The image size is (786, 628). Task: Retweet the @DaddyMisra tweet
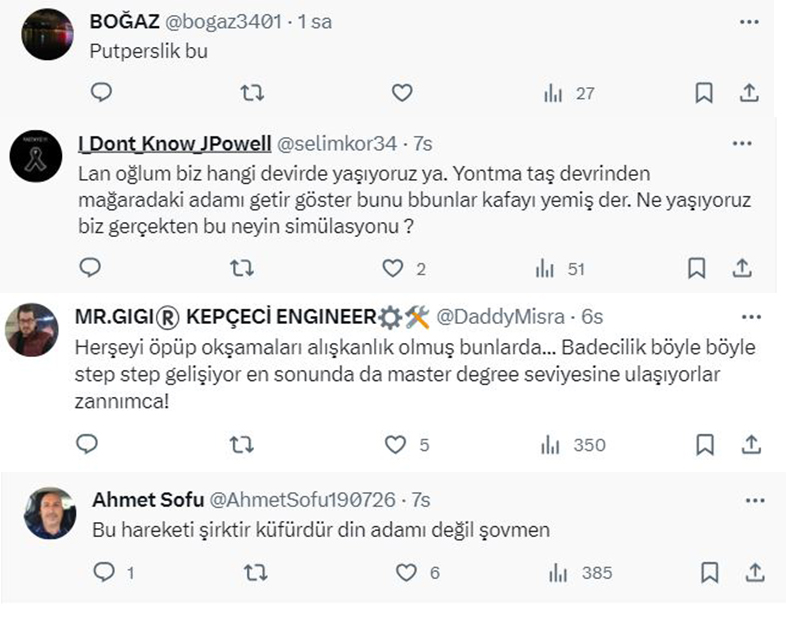tap(241, 444)
